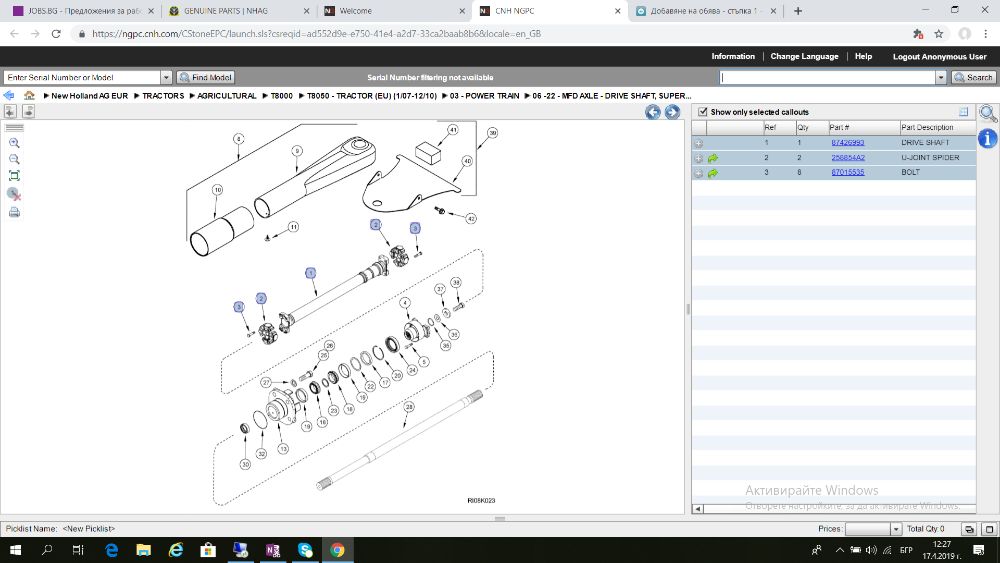Expand T8050 - TRACTOR (EU) breadcrumb
This screenshot has height=563, width=1000.
tap(372, 96)
